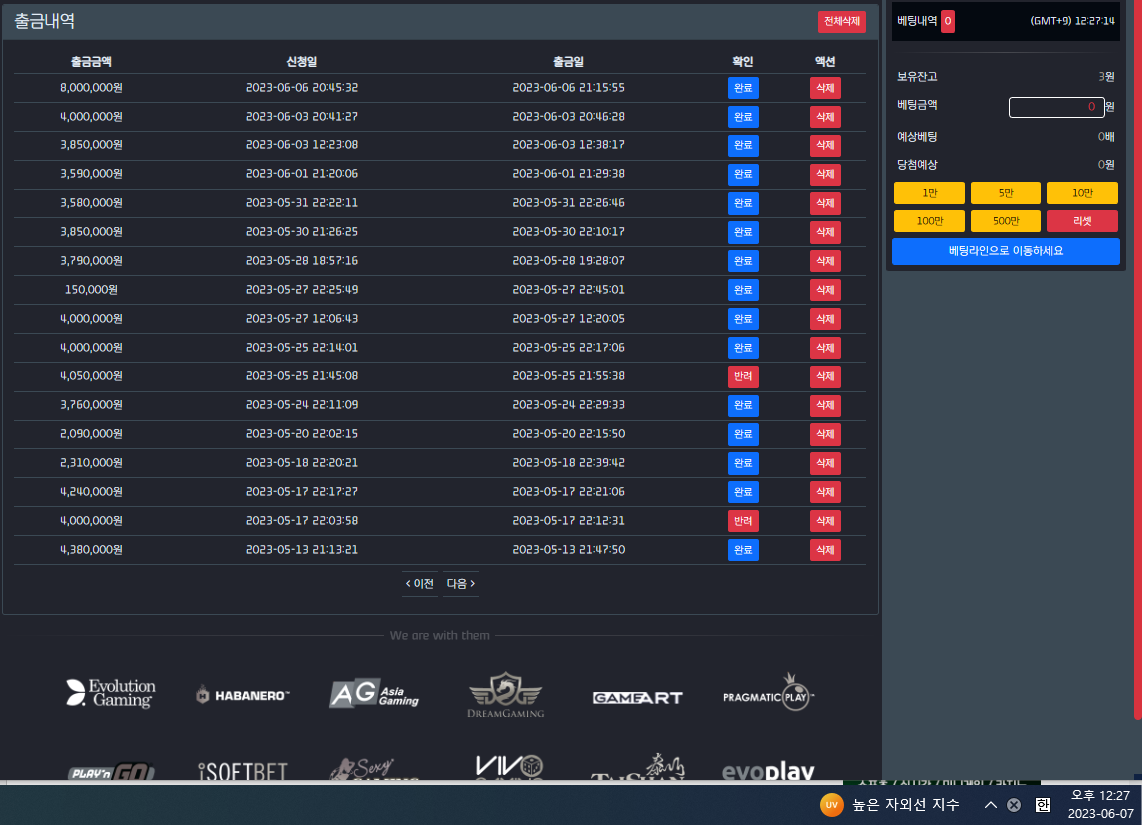Viewport: 1142px width, 825px height.
Task: Focus the 베팅금액 input field
Action: 1056,107
